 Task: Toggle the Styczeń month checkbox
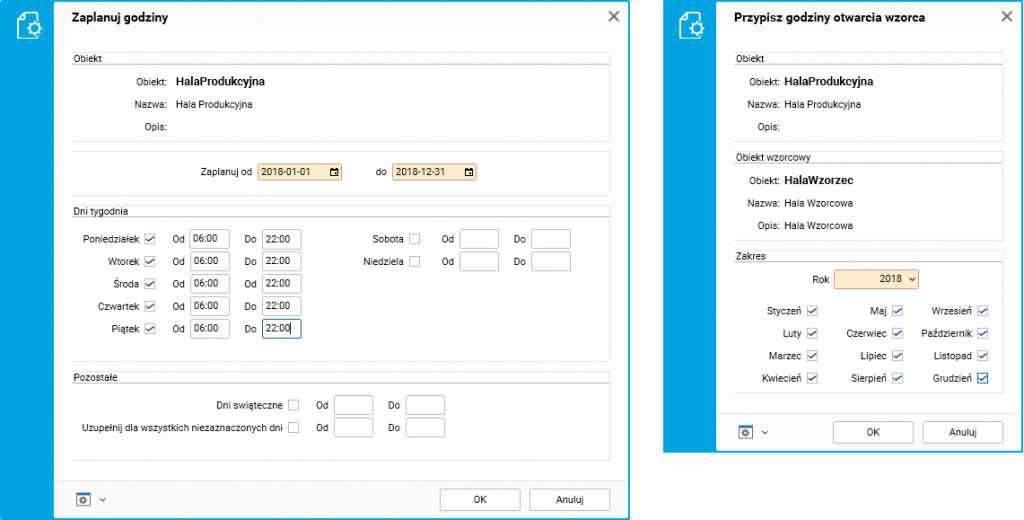tap(812, 310)
